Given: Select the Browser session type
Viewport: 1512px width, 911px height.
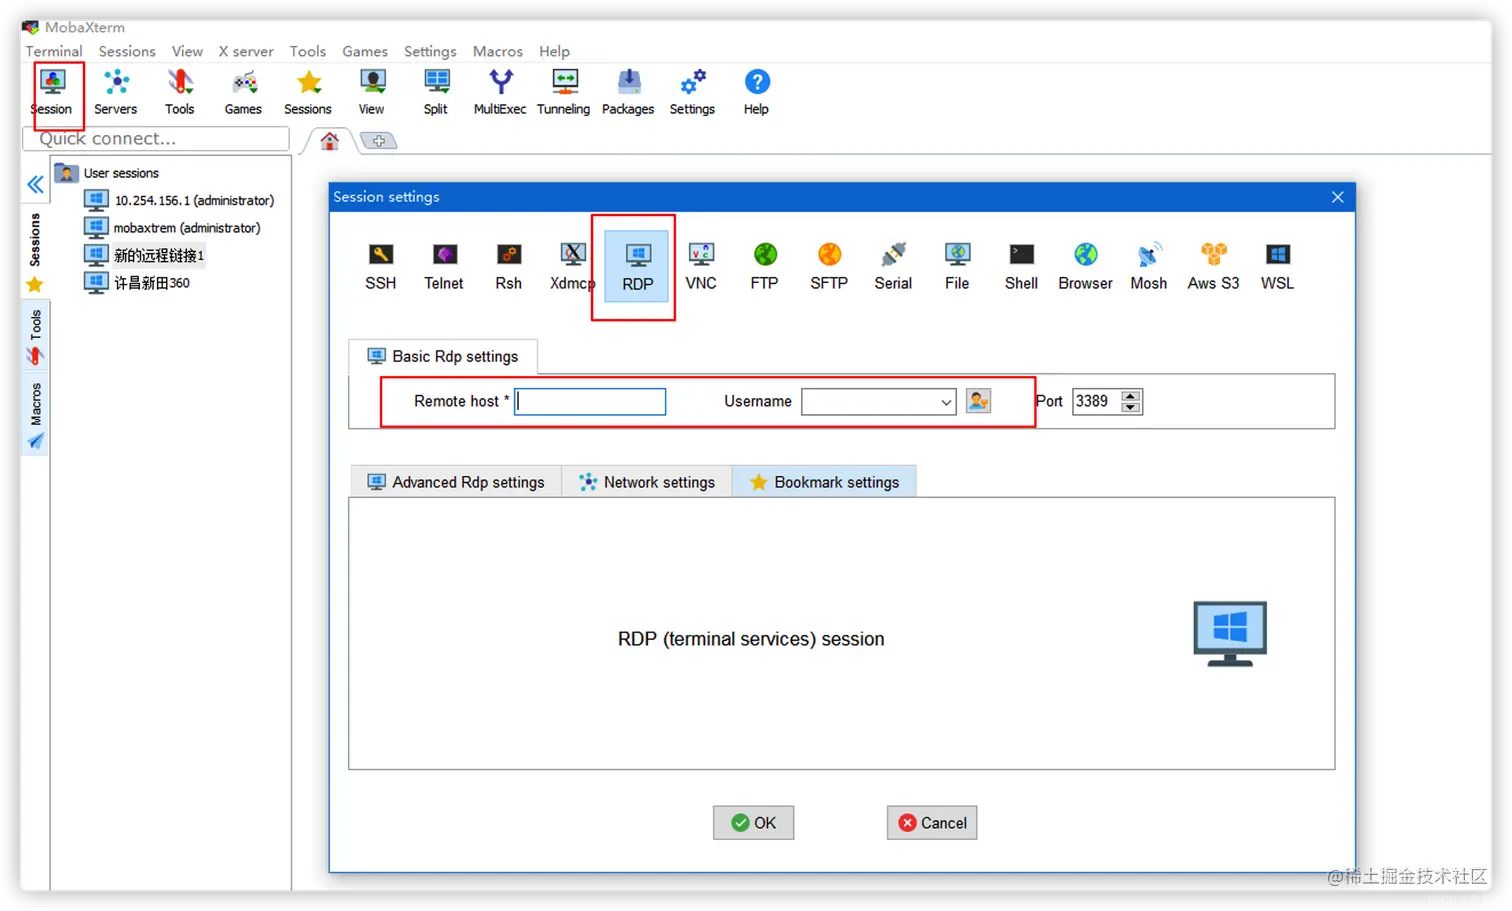Looking at the screenshot, I should 1085,267.
